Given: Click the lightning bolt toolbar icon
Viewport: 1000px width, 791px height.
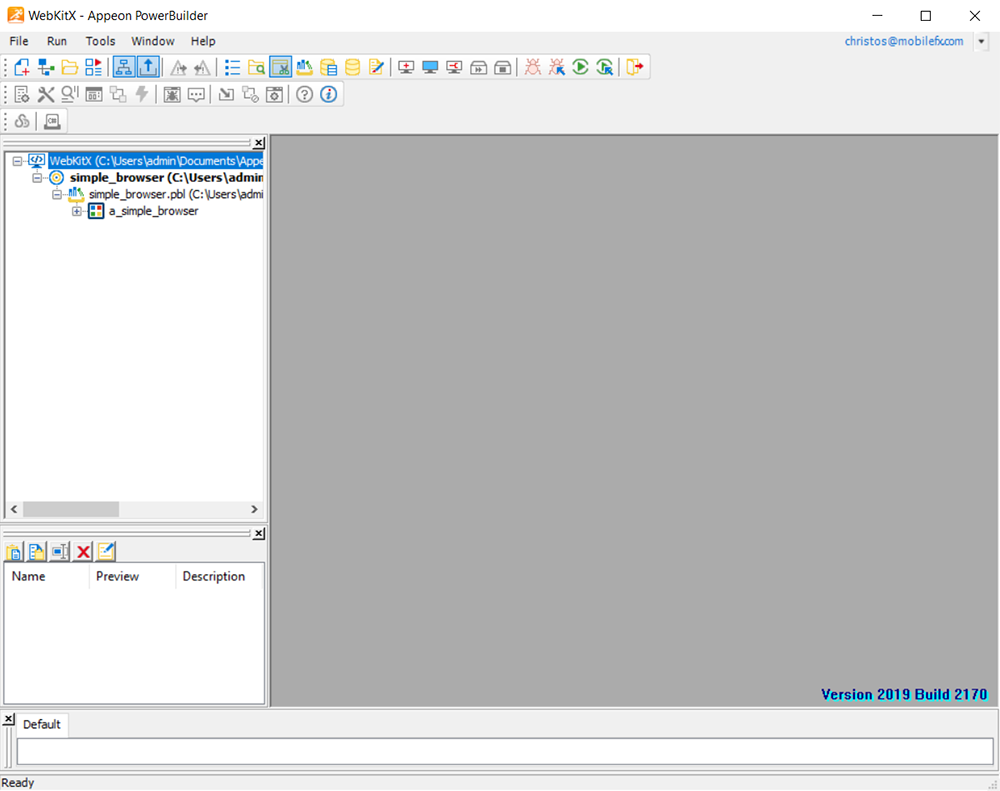Looking at the screenshot, I should [142, 94].
